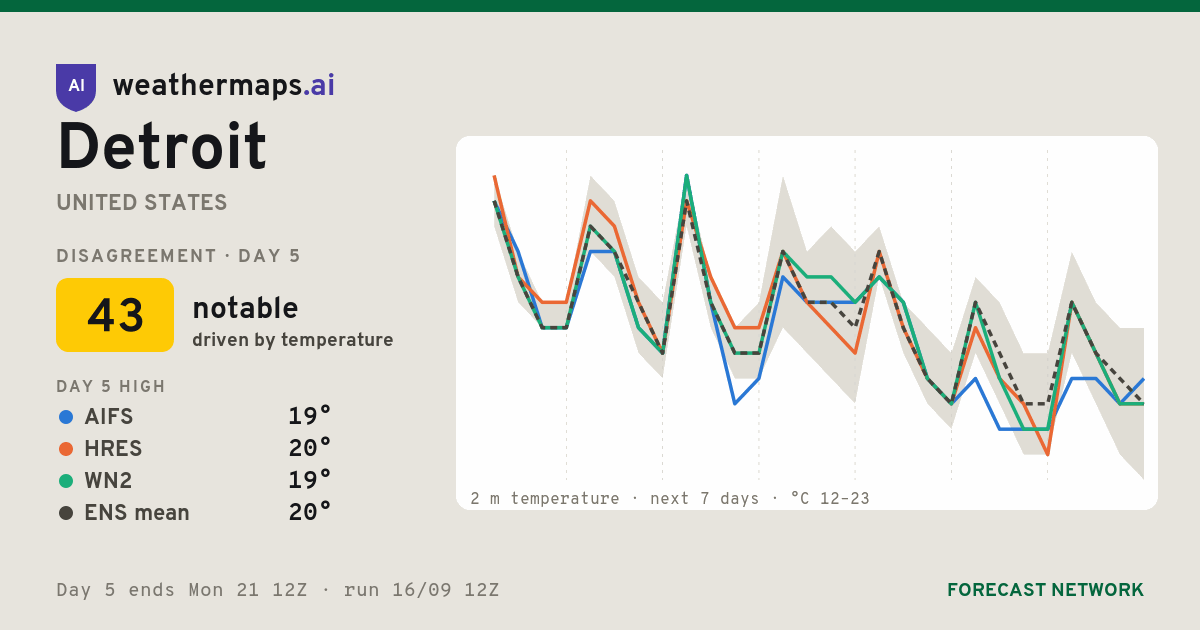The width and height of the screenshot is (1200, 630).
Task: Click the yellow 43 disagreement score badge
Action: click(115, 315)
